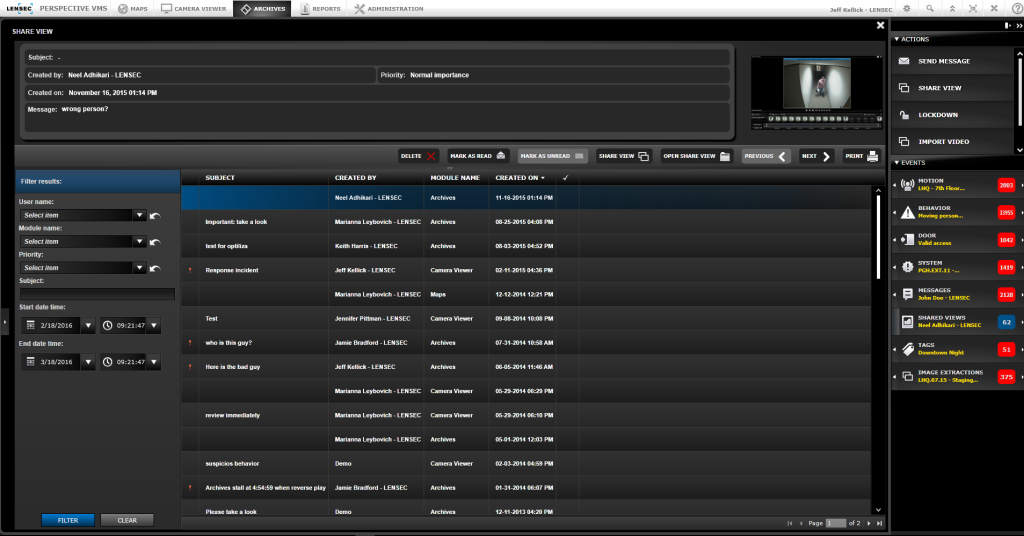This screenshot has height=536, width=1024.
Task: Open the User name dropdown
Action: click(139, 215)
